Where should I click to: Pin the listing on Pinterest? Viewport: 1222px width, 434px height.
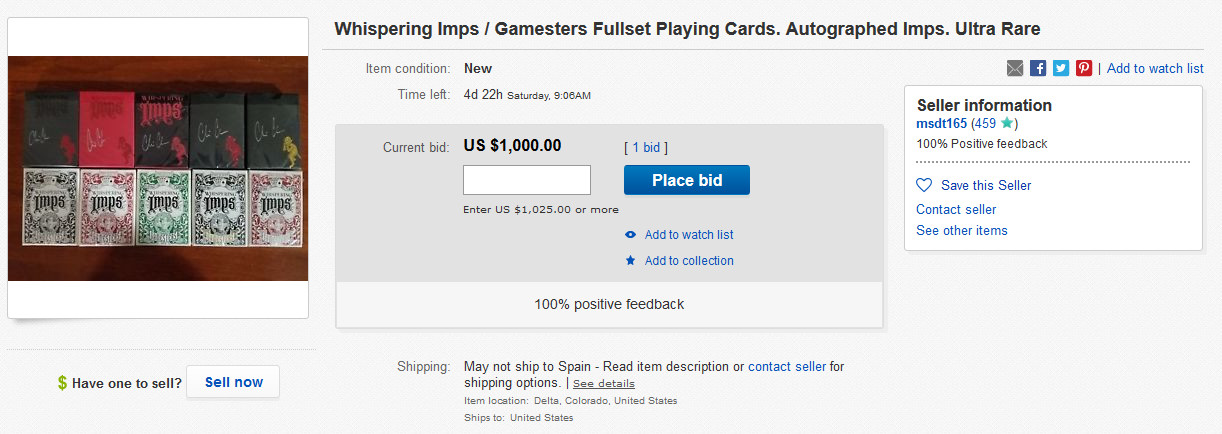coord(1084,68)
